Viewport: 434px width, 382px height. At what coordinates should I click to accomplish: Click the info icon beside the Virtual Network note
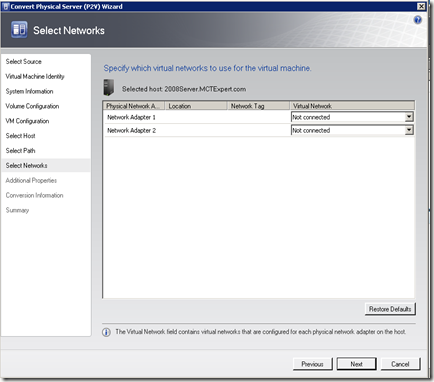coord(106,332)
